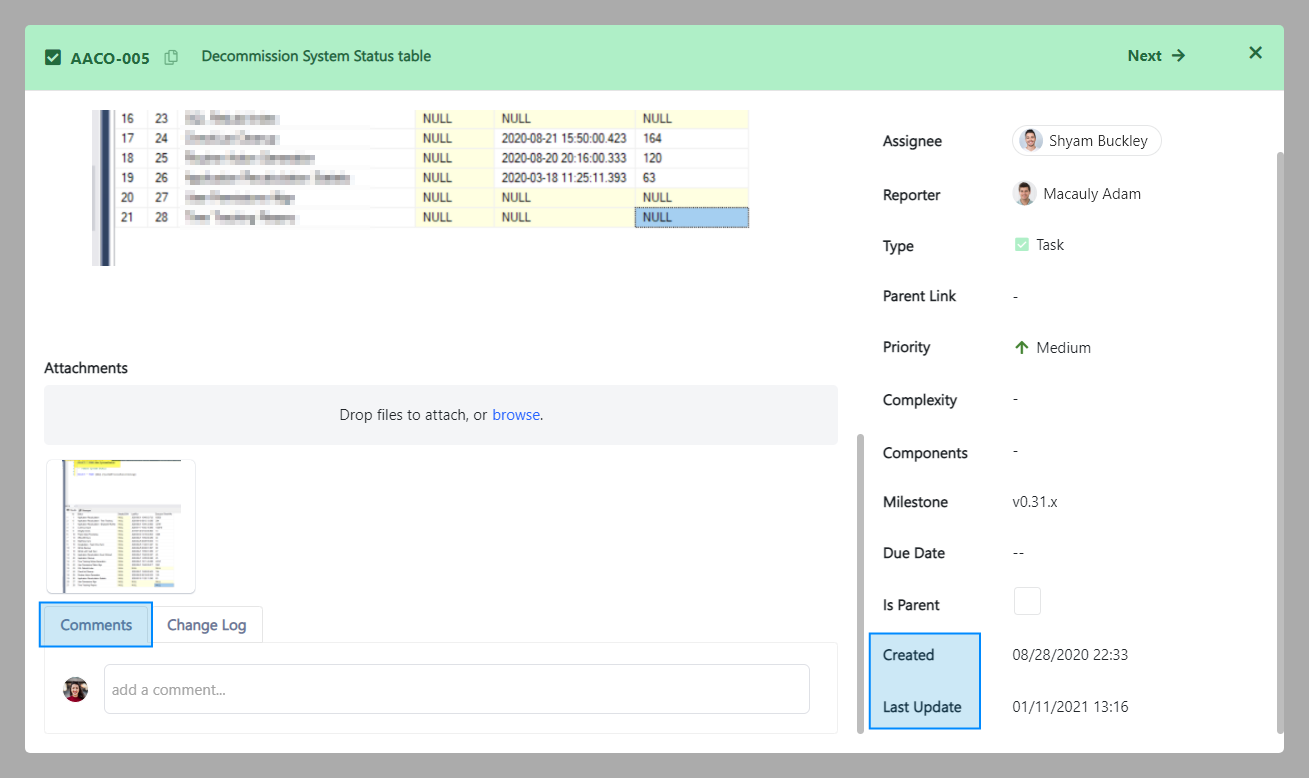
Task: Click the Due Date field value
Action: tap(1018, 553)
